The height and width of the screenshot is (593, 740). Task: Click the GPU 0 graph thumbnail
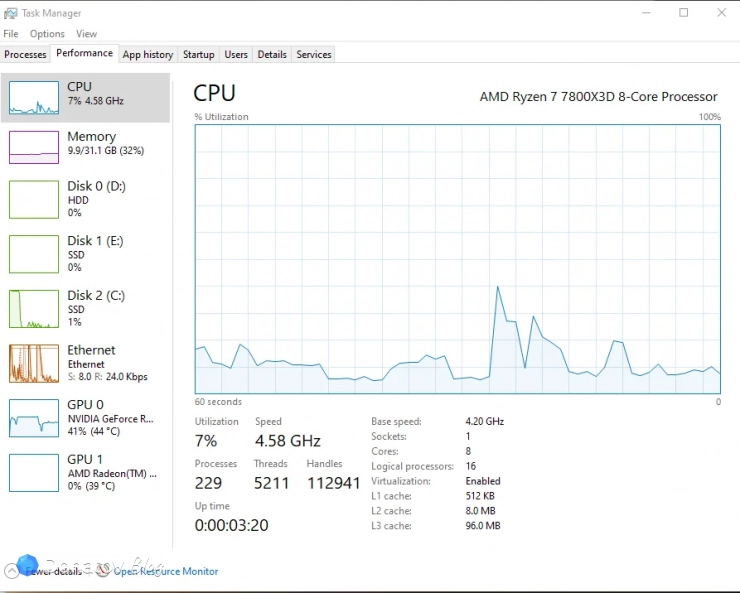click(34, 418)
